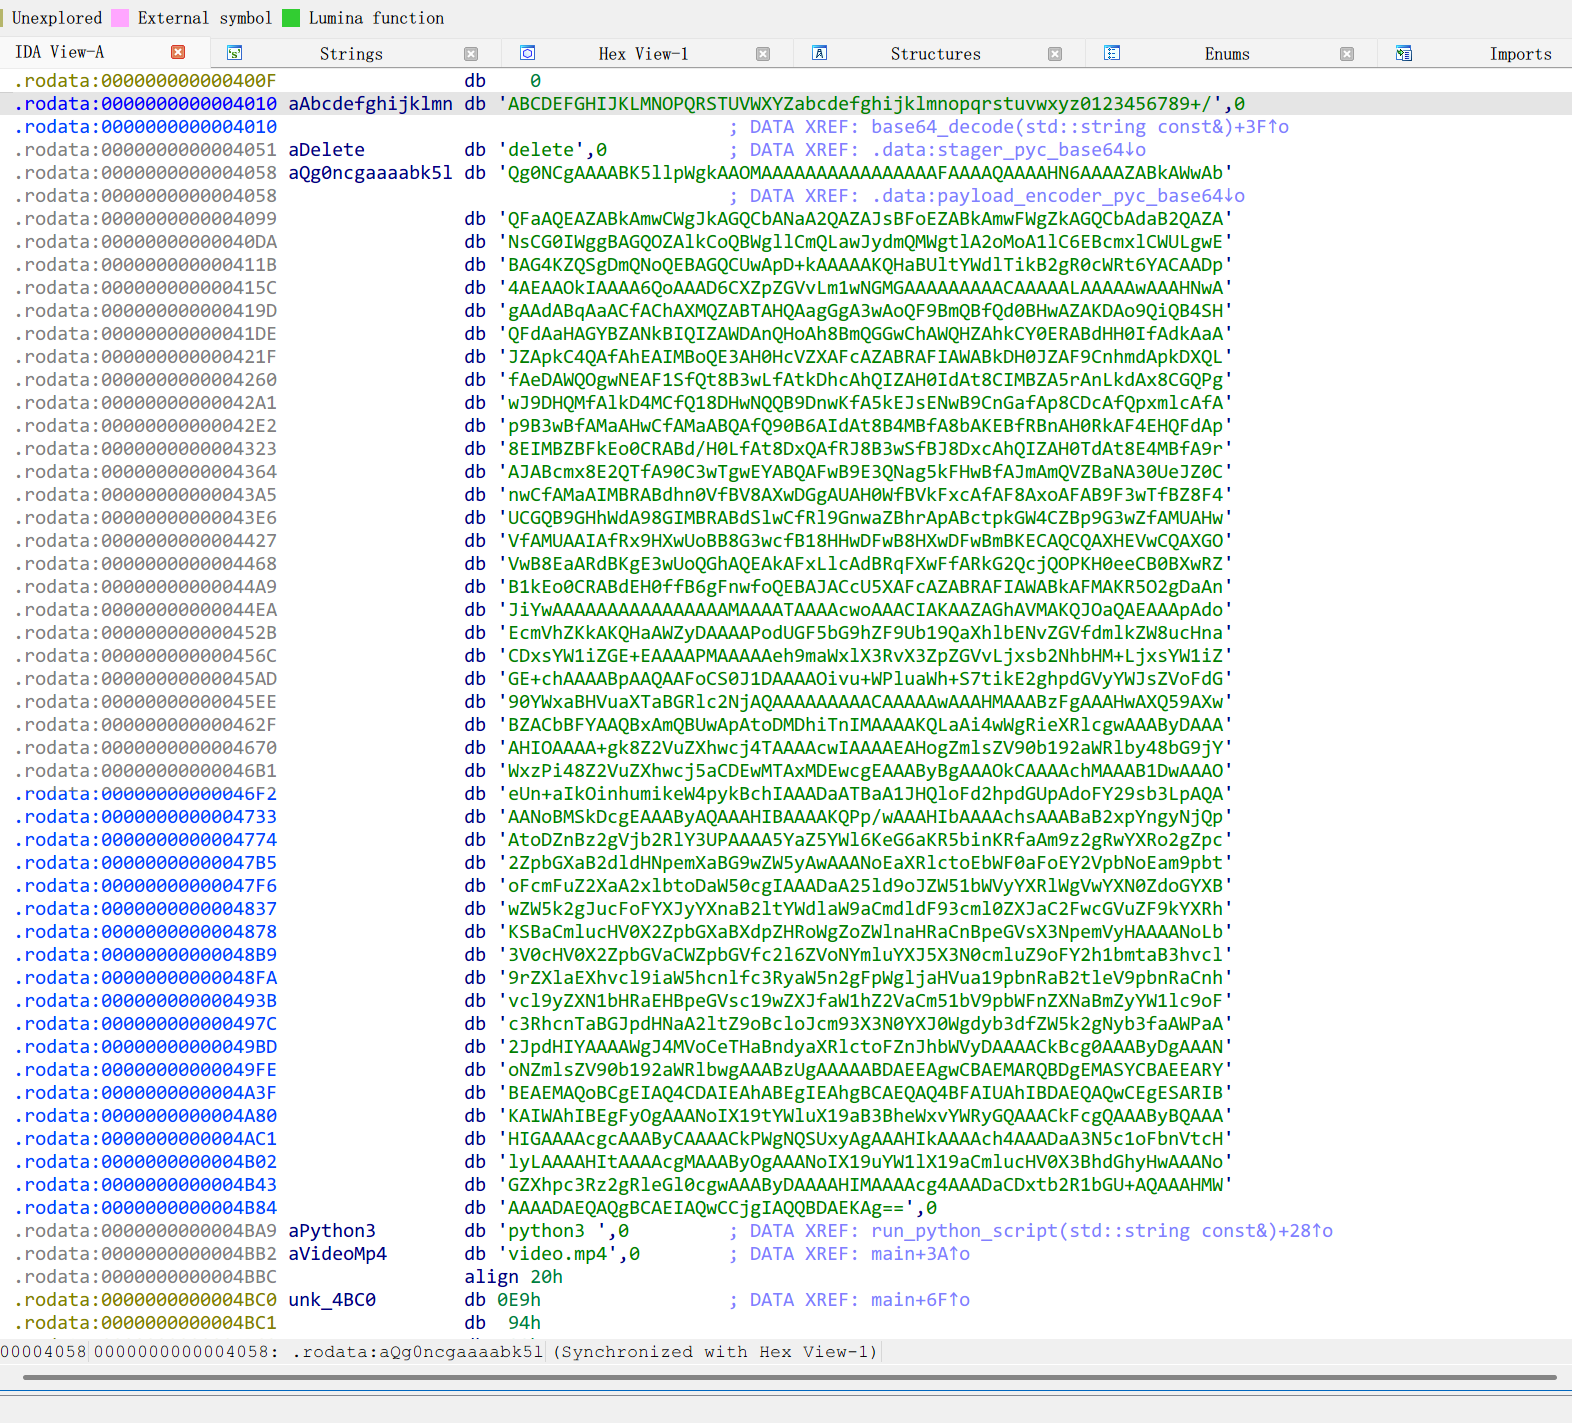
Task: Click the horizontal scrollbar at the bottom
Action: click(x=788, y=1377)
